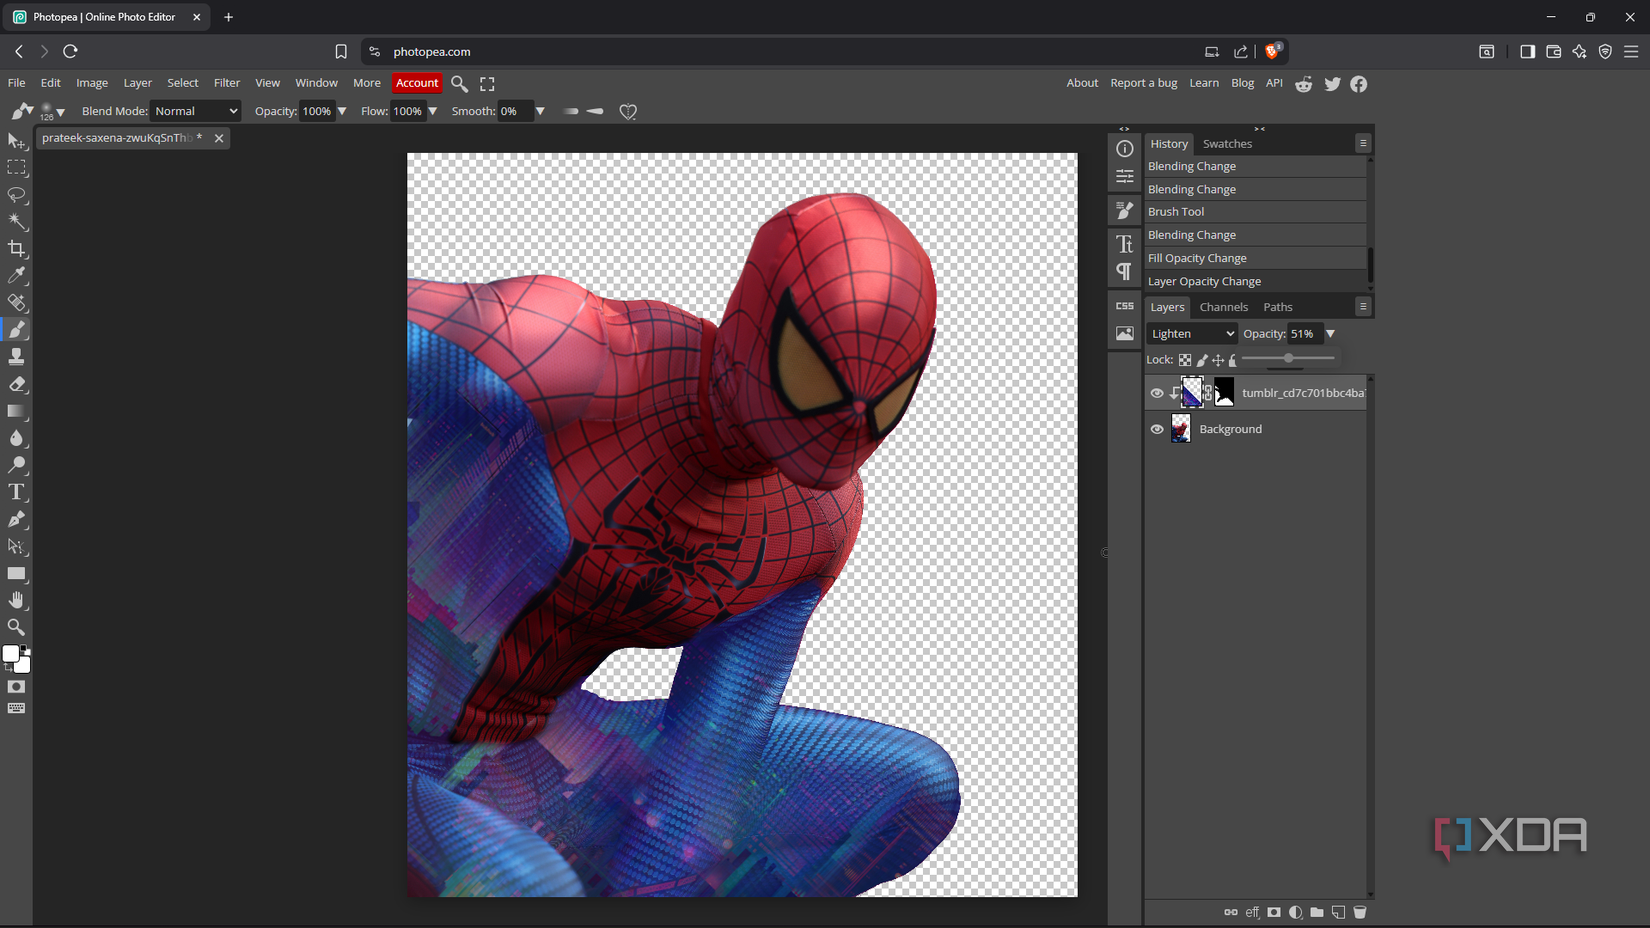This screenshot has width=1650, height=928.
Task: Open the layer Opacity dropdown arrow
Action: coord(1330,333)
